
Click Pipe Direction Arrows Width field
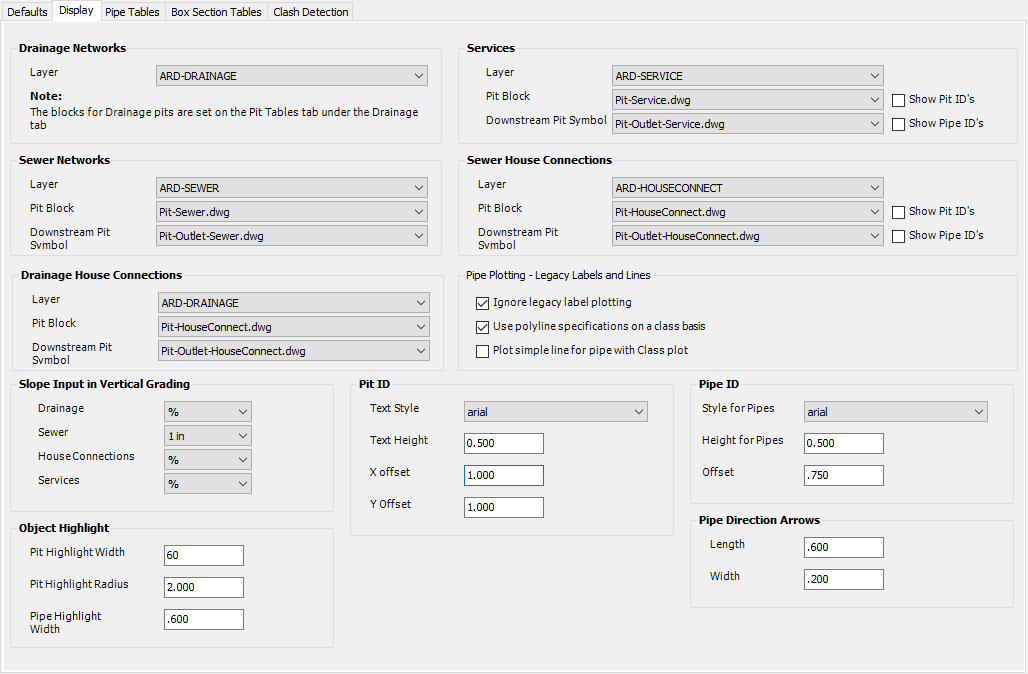[x=844, y=580]
